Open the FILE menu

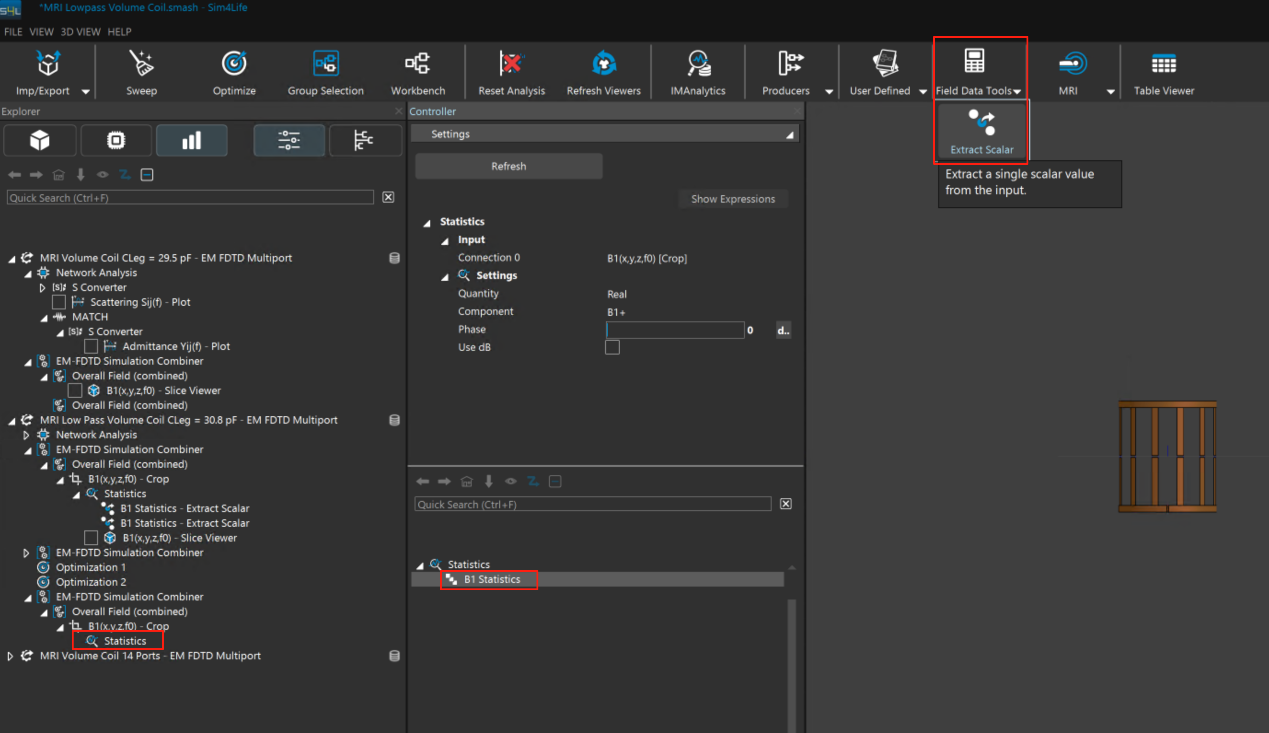click(13, 32)
